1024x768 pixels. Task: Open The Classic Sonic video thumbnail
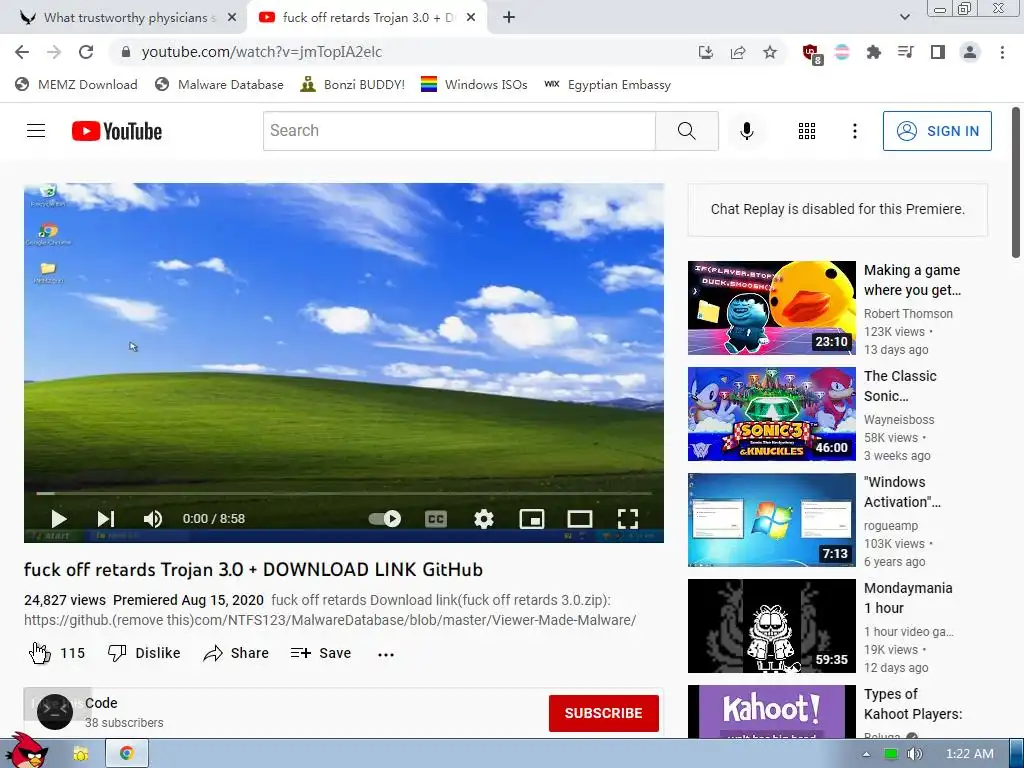tap(771, 413)
